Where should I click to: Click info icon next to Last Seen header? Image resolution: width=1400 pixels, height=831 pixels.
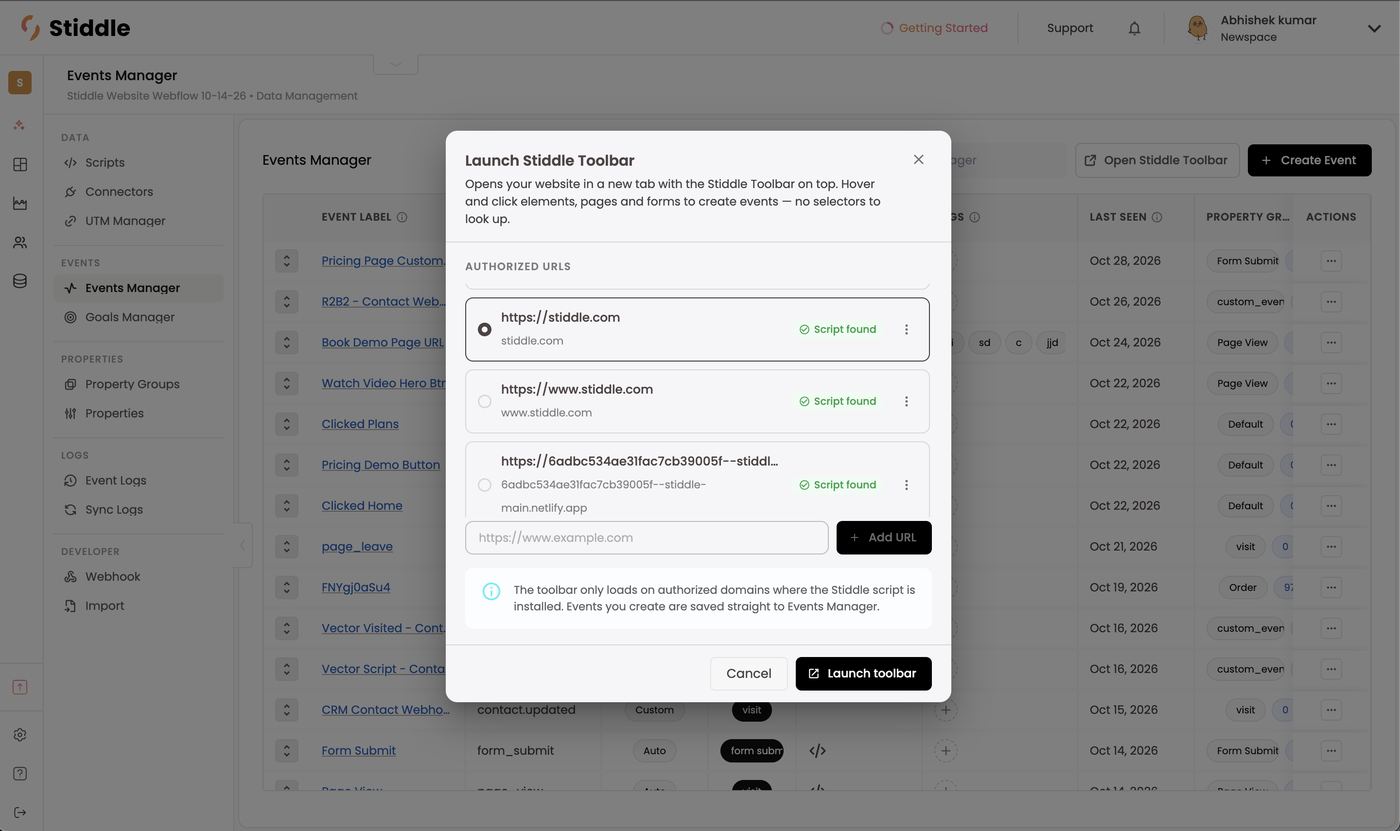pos(1157,217)
